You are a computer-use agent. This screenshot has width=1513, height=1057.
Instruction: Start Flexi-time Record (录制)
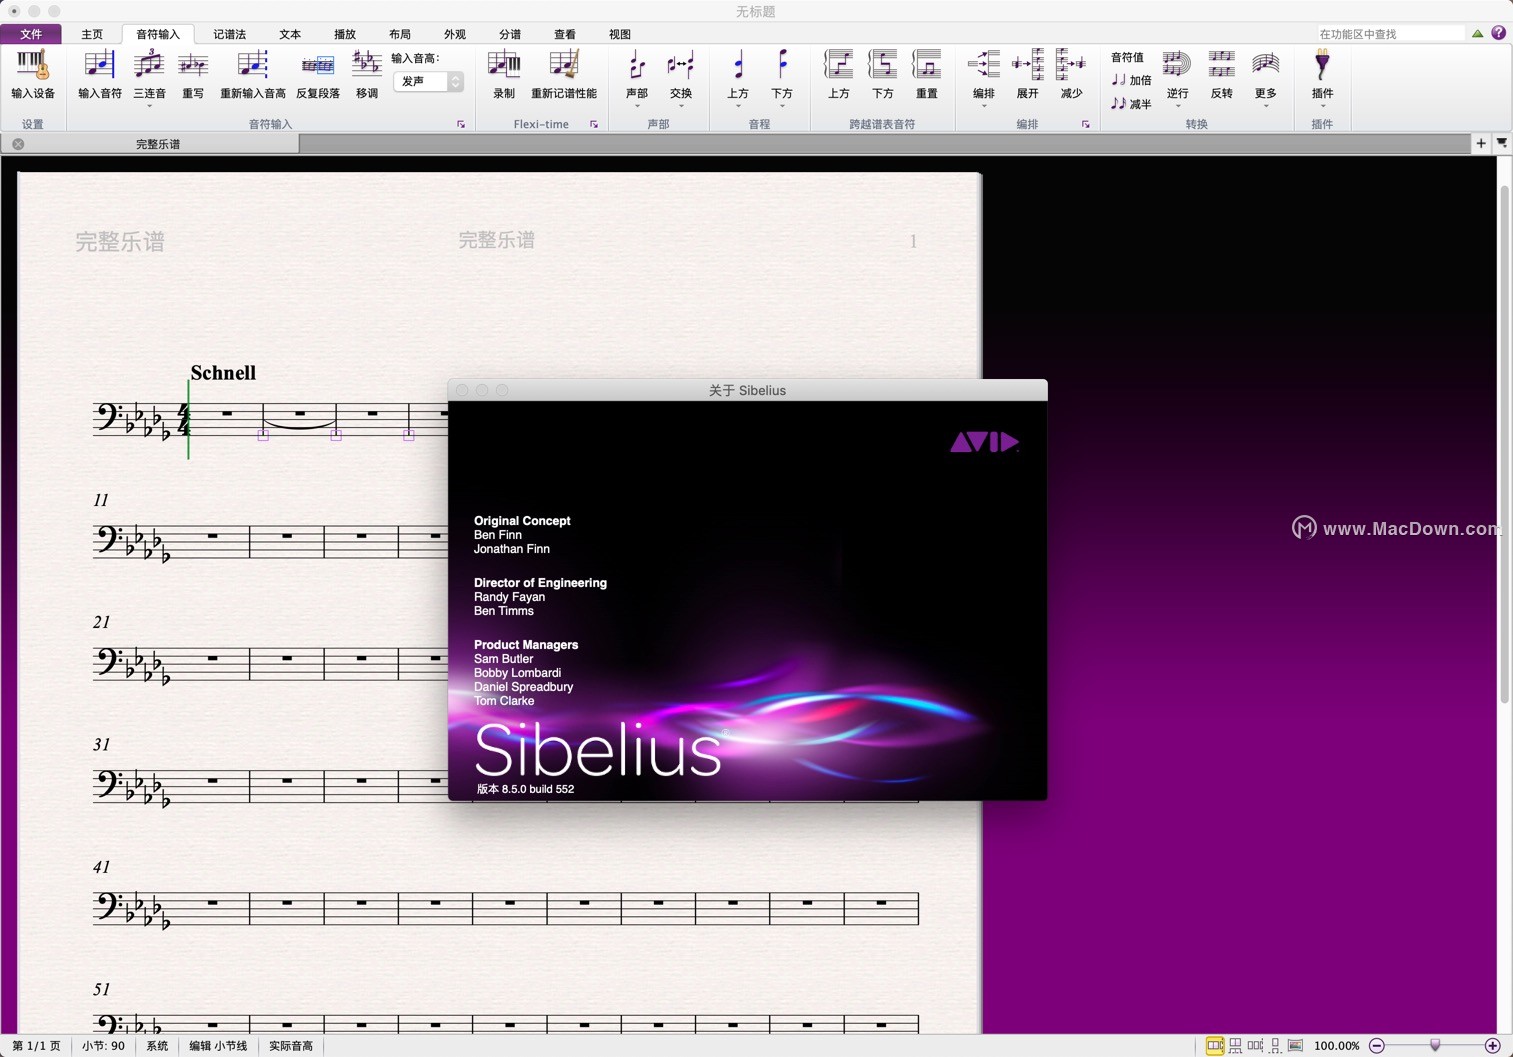coord(504,74)
